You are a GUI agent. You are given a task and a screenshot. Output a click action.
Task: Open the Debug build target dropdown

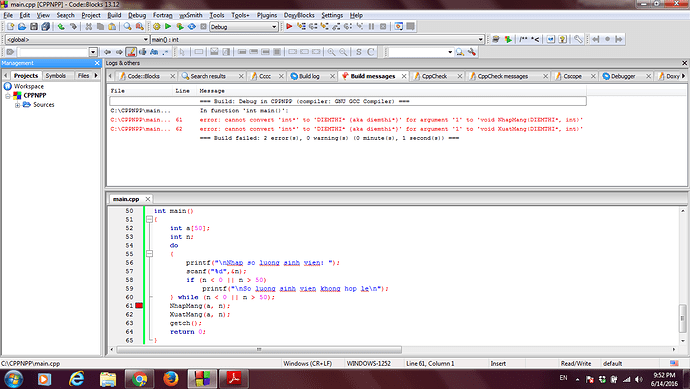tap(244, 27)
